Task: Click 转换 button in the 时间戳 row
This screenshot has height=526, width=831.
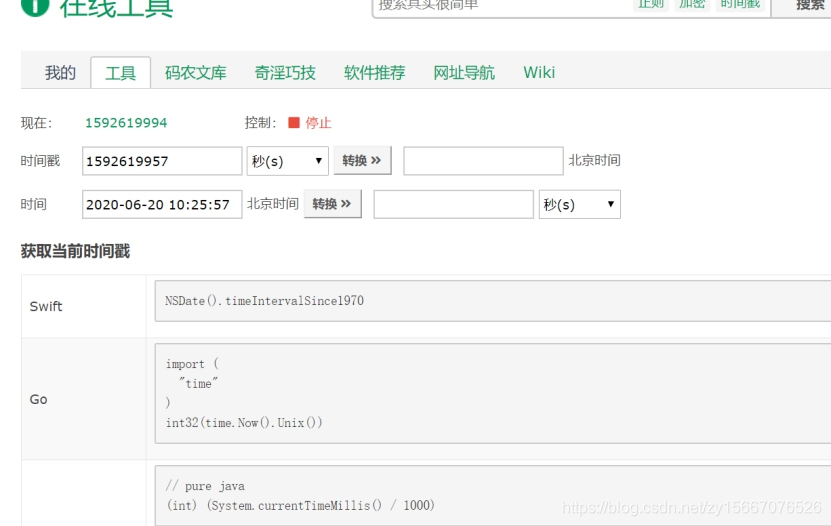Action: click(x=363, y=161)
